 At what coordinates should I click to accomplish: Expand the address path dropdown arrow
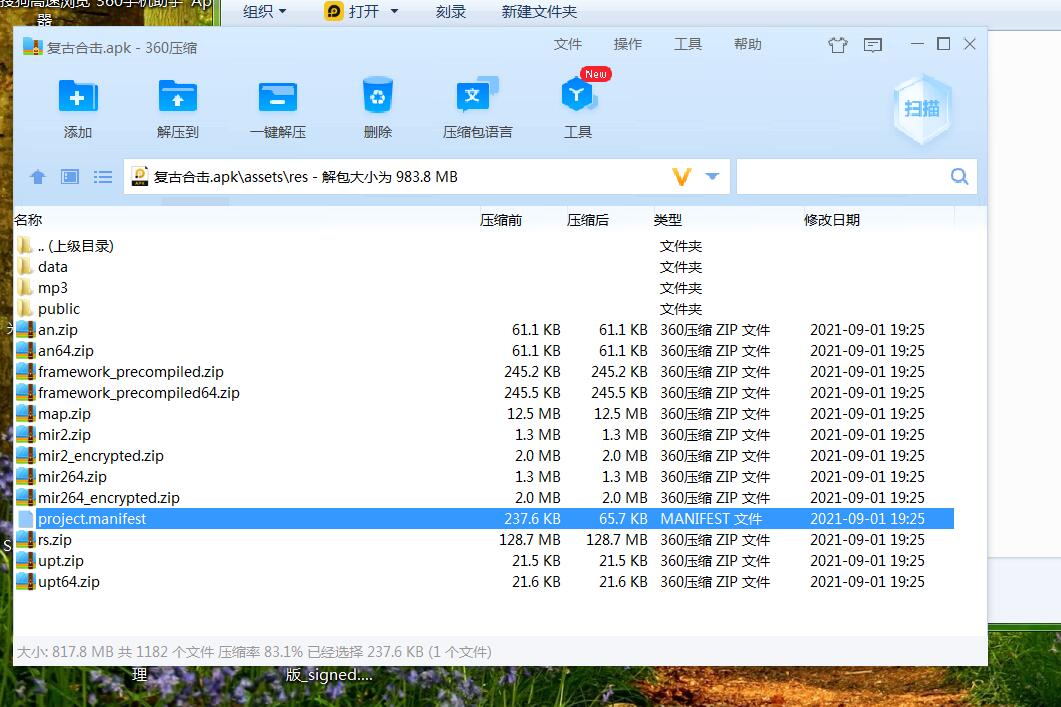click(712, 177)
